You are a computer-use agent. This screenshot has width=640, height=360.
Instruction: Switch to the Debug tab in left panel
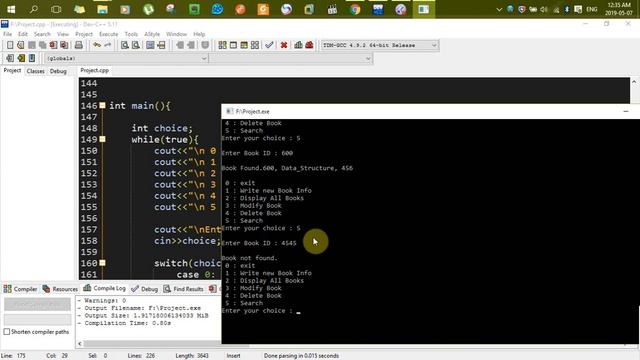pos(58,71)
